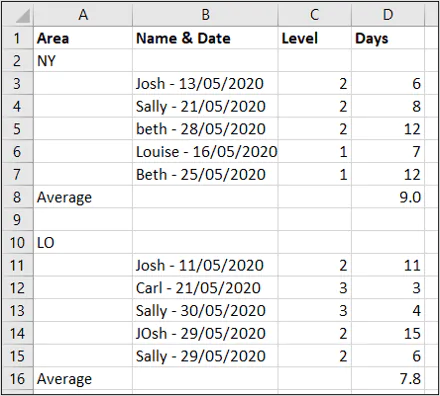Screen dimensions: 440x396
Task: Select Days value 6 in row 3
Action: [x=388, y=83]
